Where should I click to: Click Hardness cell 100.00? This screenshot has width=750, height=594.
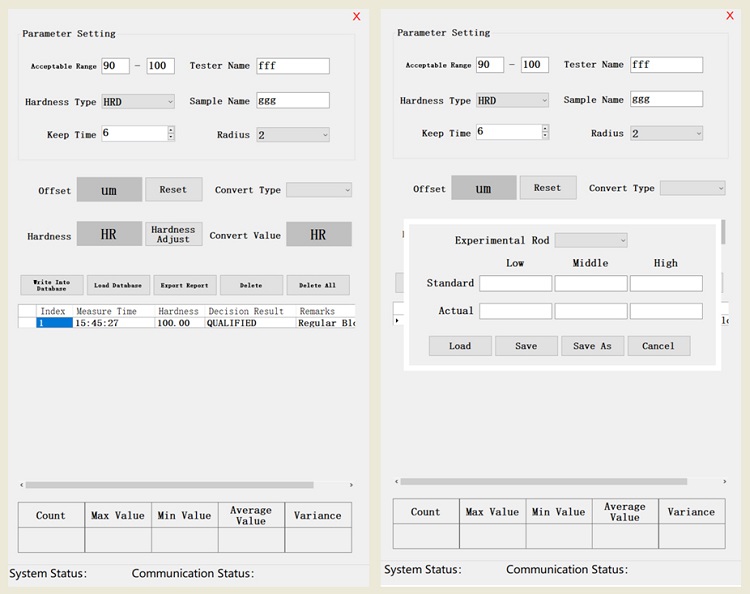(180, 323)
